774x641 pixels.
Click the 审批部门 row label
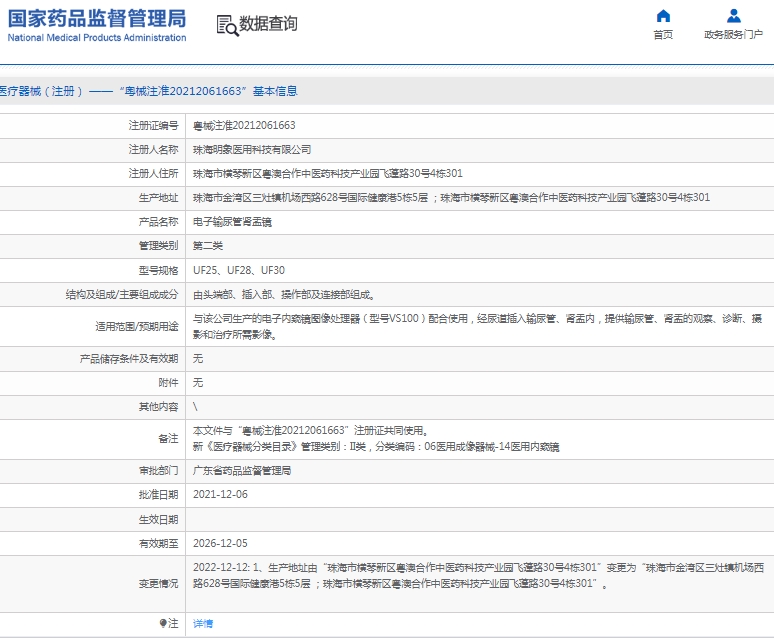click(158, 471)
